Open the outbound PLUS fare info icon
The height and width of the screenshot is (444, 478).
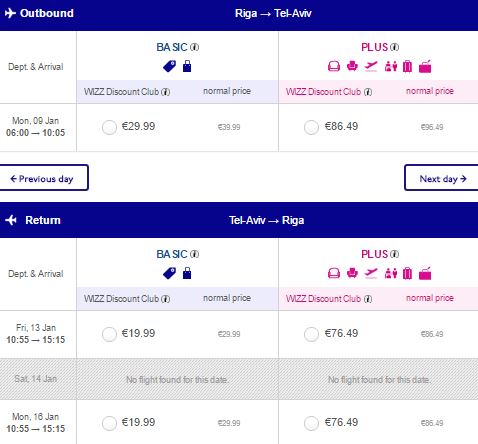click(x=395, y=47)
